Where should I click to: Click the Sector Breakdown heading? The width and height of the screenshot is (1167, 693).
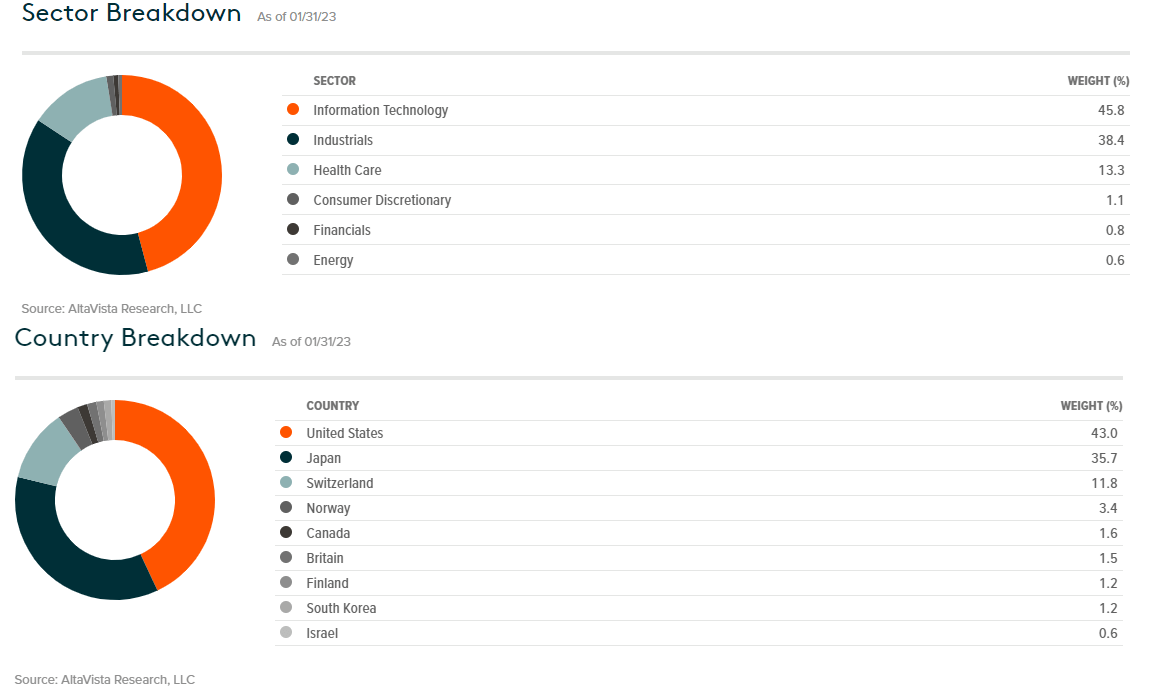[x=131, y=13]
